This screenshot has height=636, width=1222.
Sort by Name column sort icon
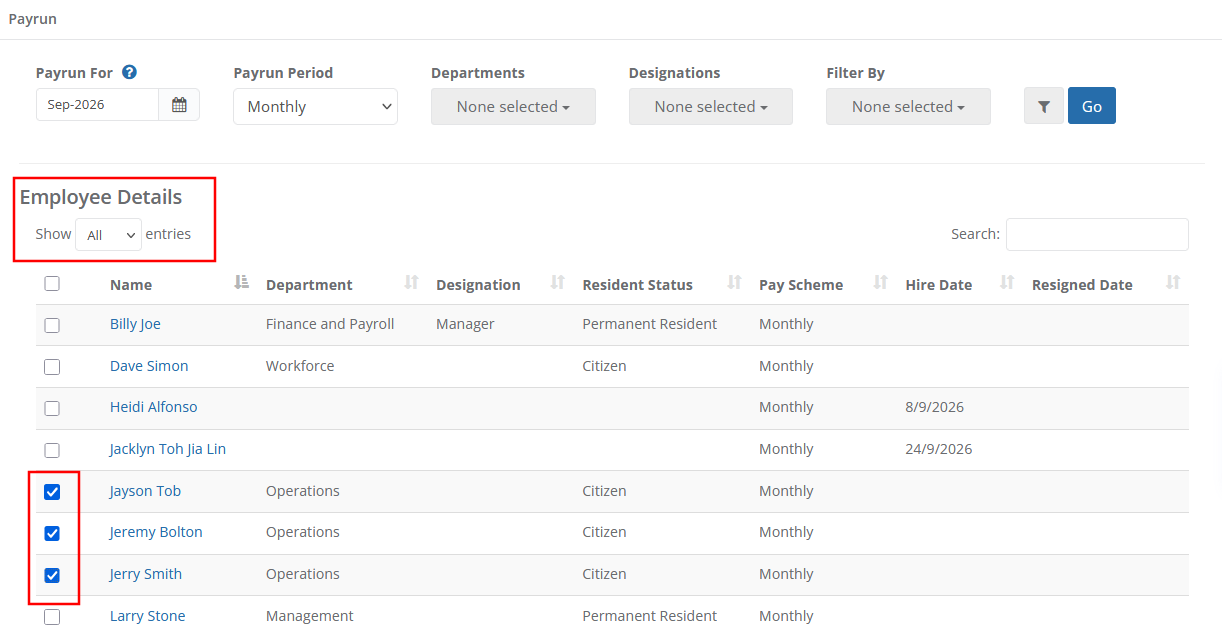tap(241, 283)
